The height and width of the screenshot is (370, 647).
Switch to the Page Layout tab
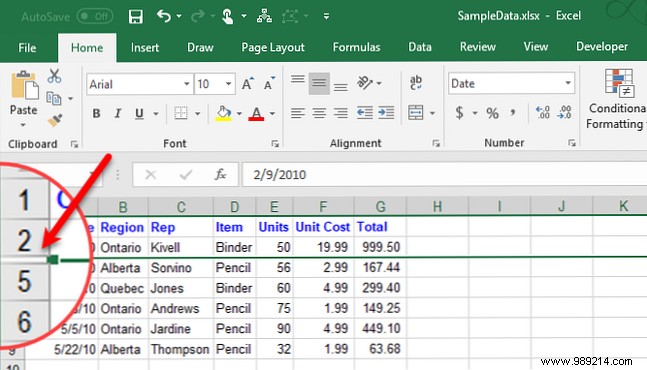273,47
